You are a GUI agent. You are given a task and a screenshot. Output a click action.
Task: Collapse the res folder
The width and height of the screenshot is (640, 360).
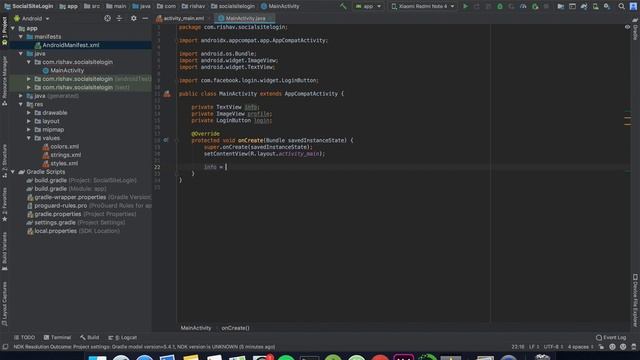coord(21,104)
